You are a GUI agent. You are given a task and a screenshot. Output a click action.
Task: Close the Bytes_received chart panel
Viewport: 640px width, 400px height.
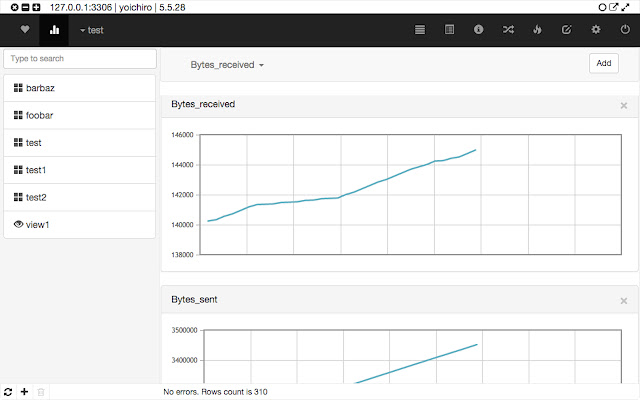(x=624, y=106)
